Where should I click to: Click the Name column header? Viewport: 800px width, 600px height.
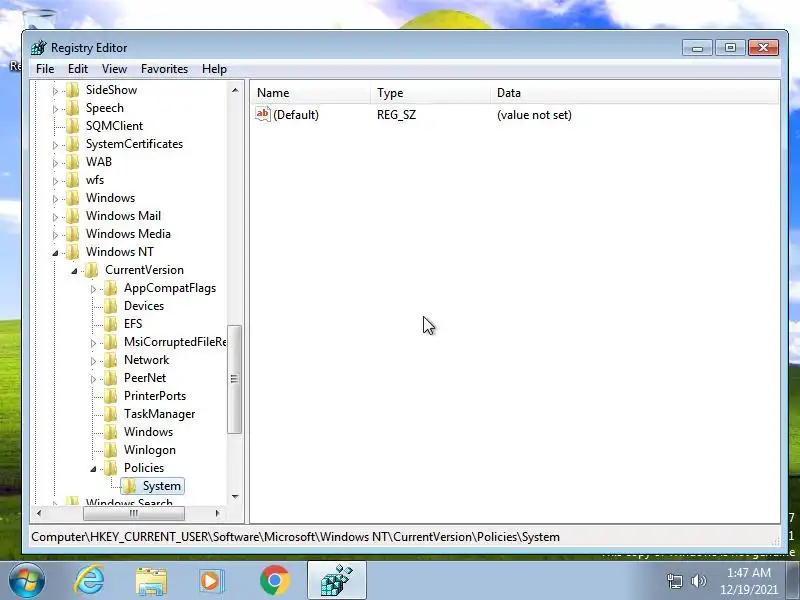[312, 93]
